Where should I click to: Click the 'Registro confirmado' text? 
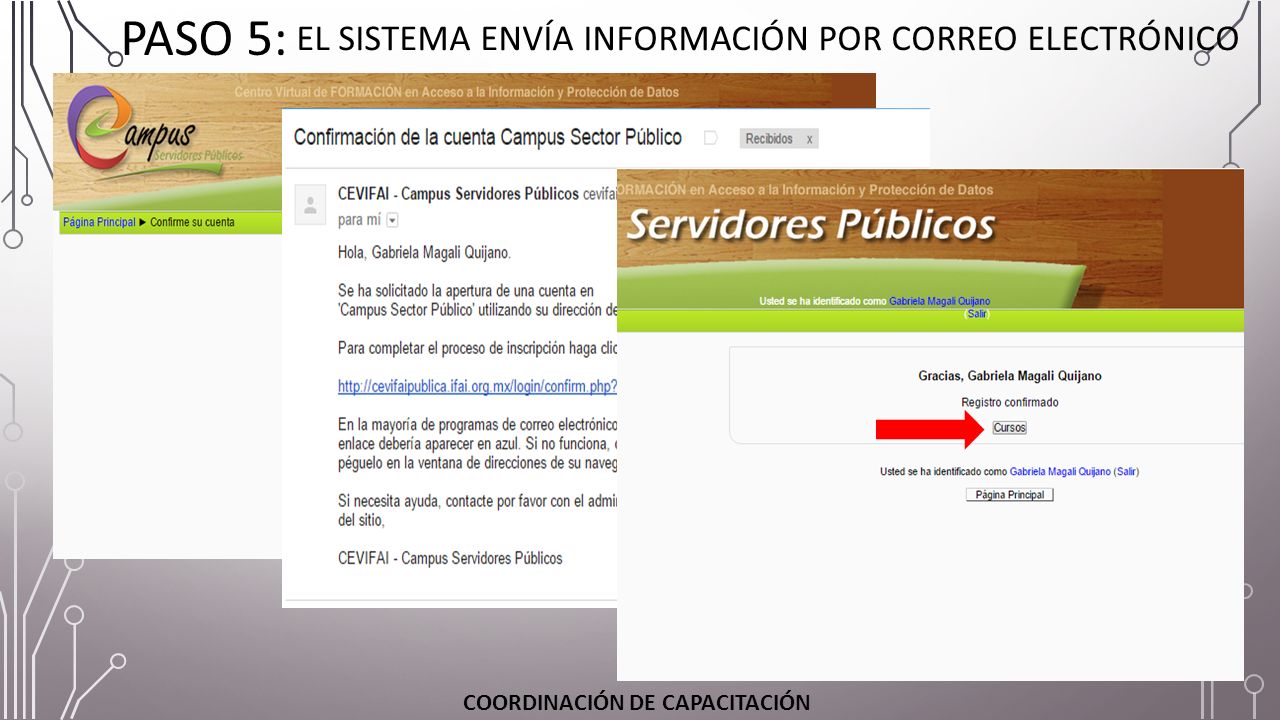1010,402
